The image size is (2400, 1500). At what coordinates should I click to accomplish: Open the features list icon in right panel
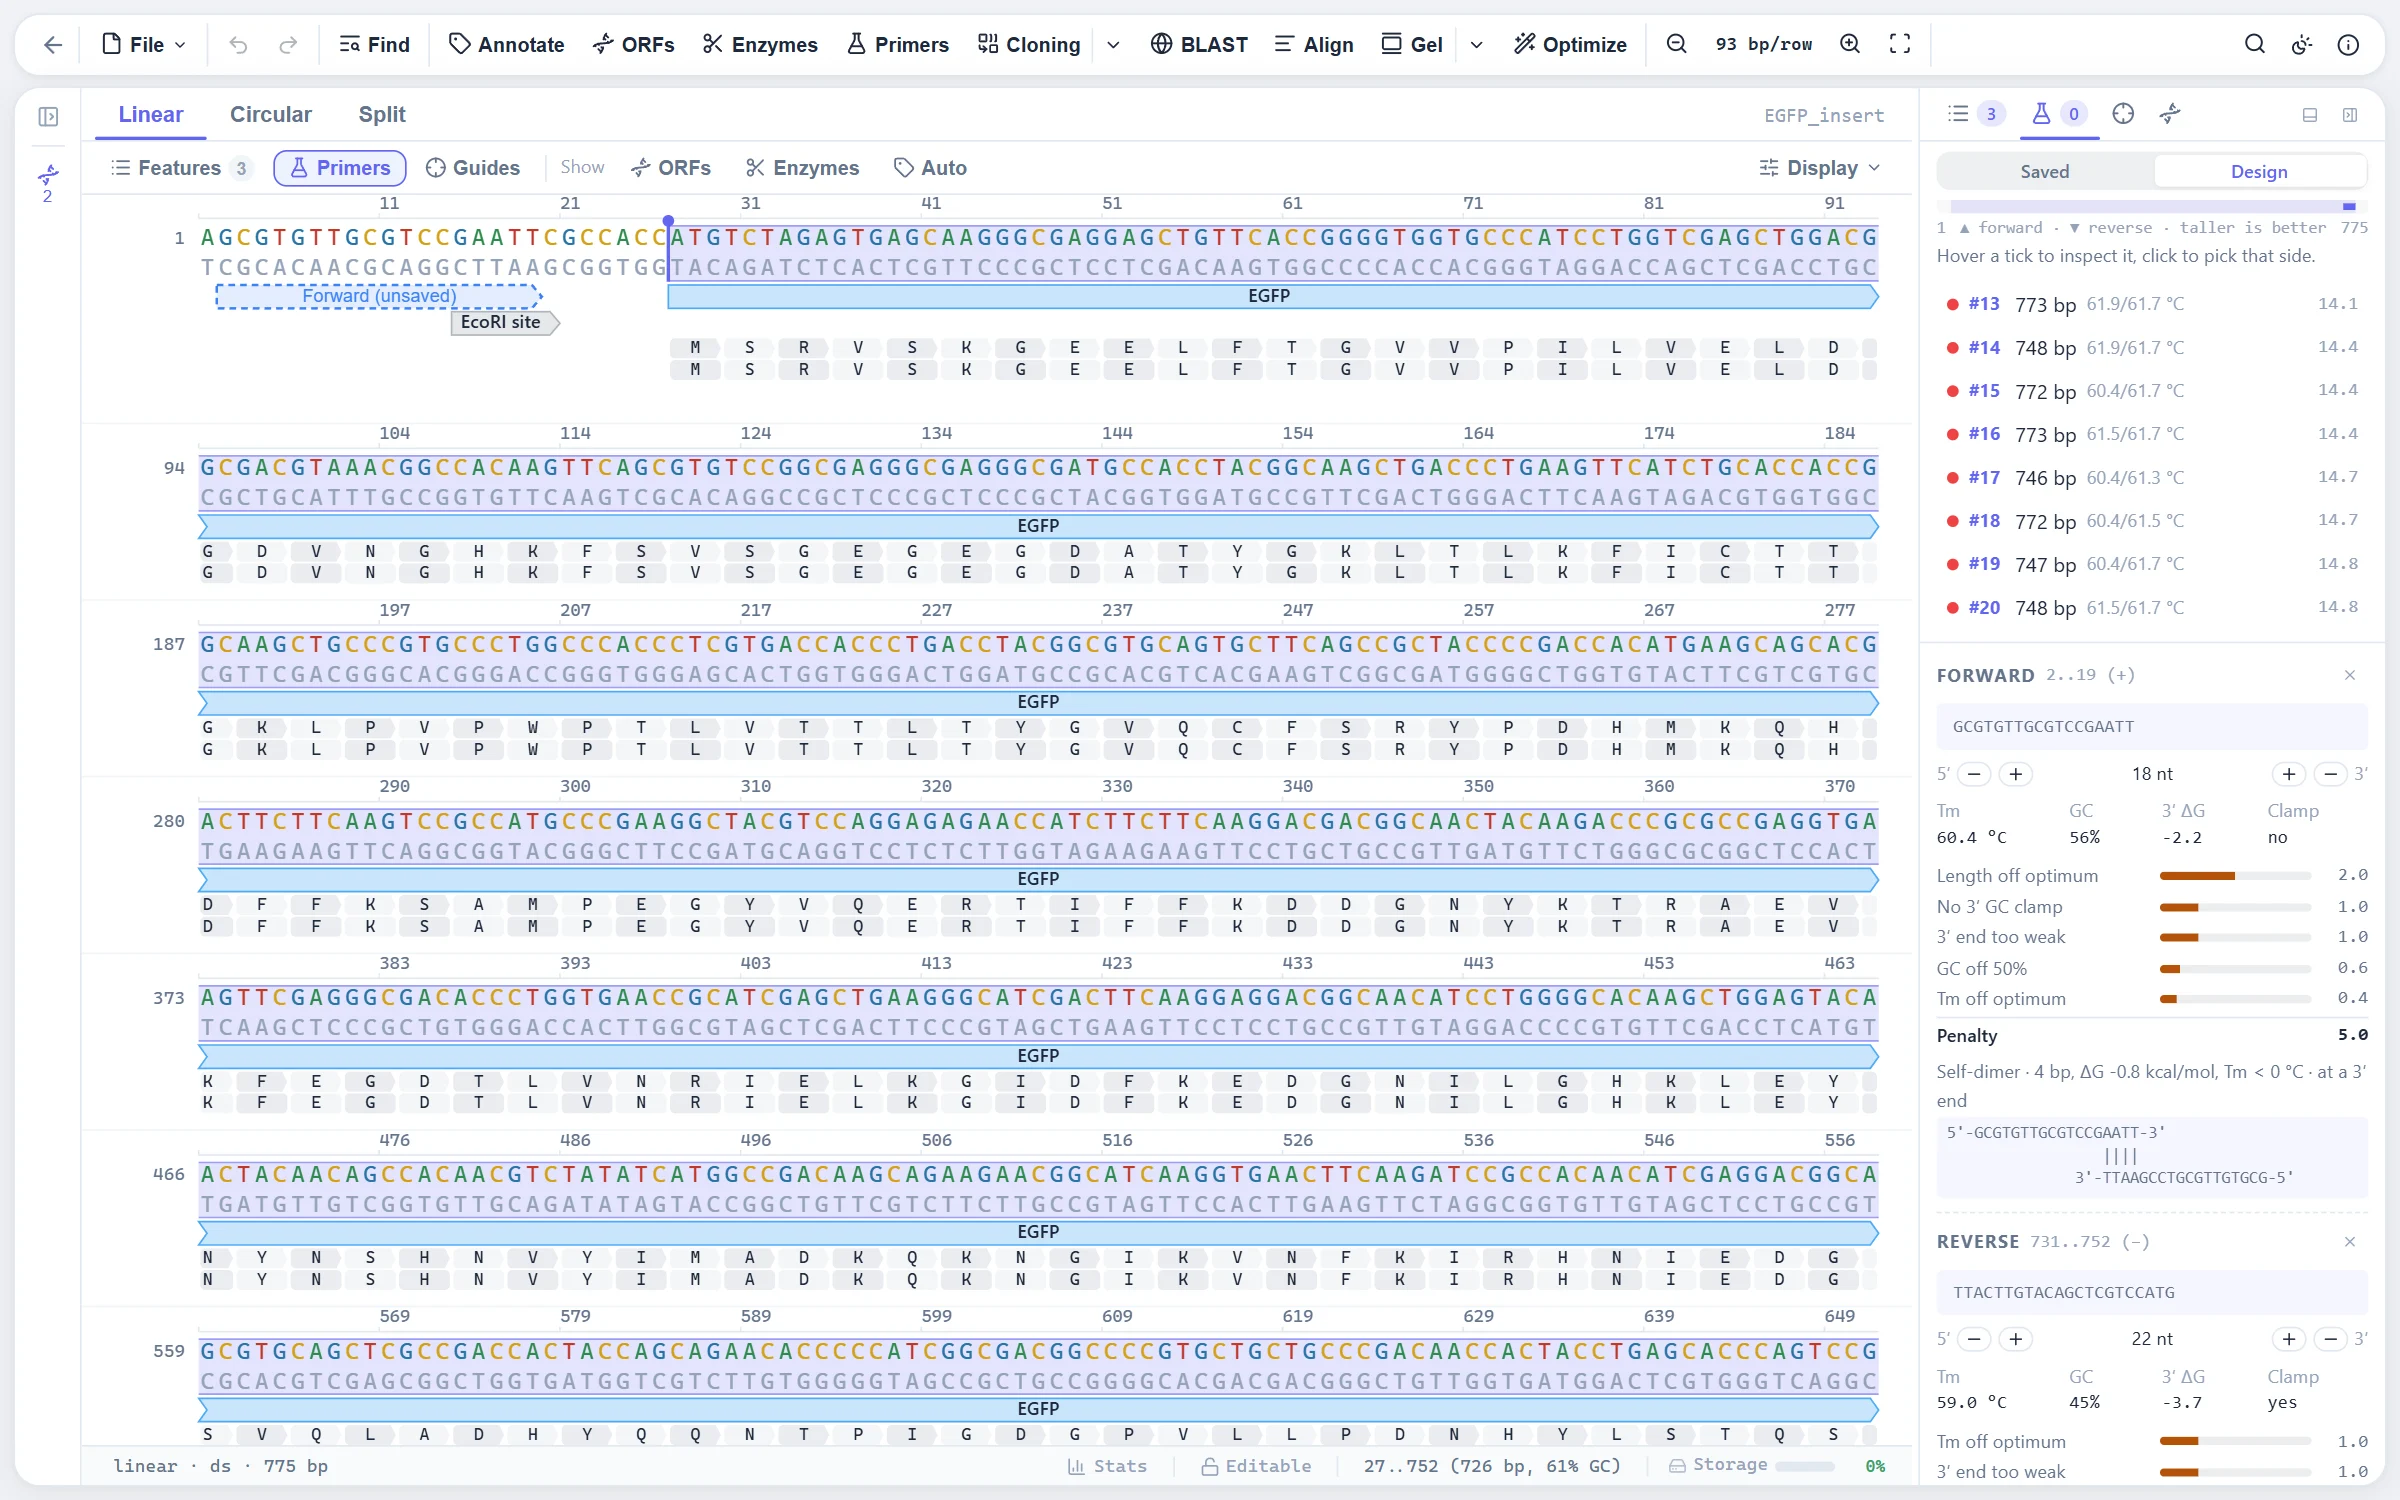(1976, 114)
